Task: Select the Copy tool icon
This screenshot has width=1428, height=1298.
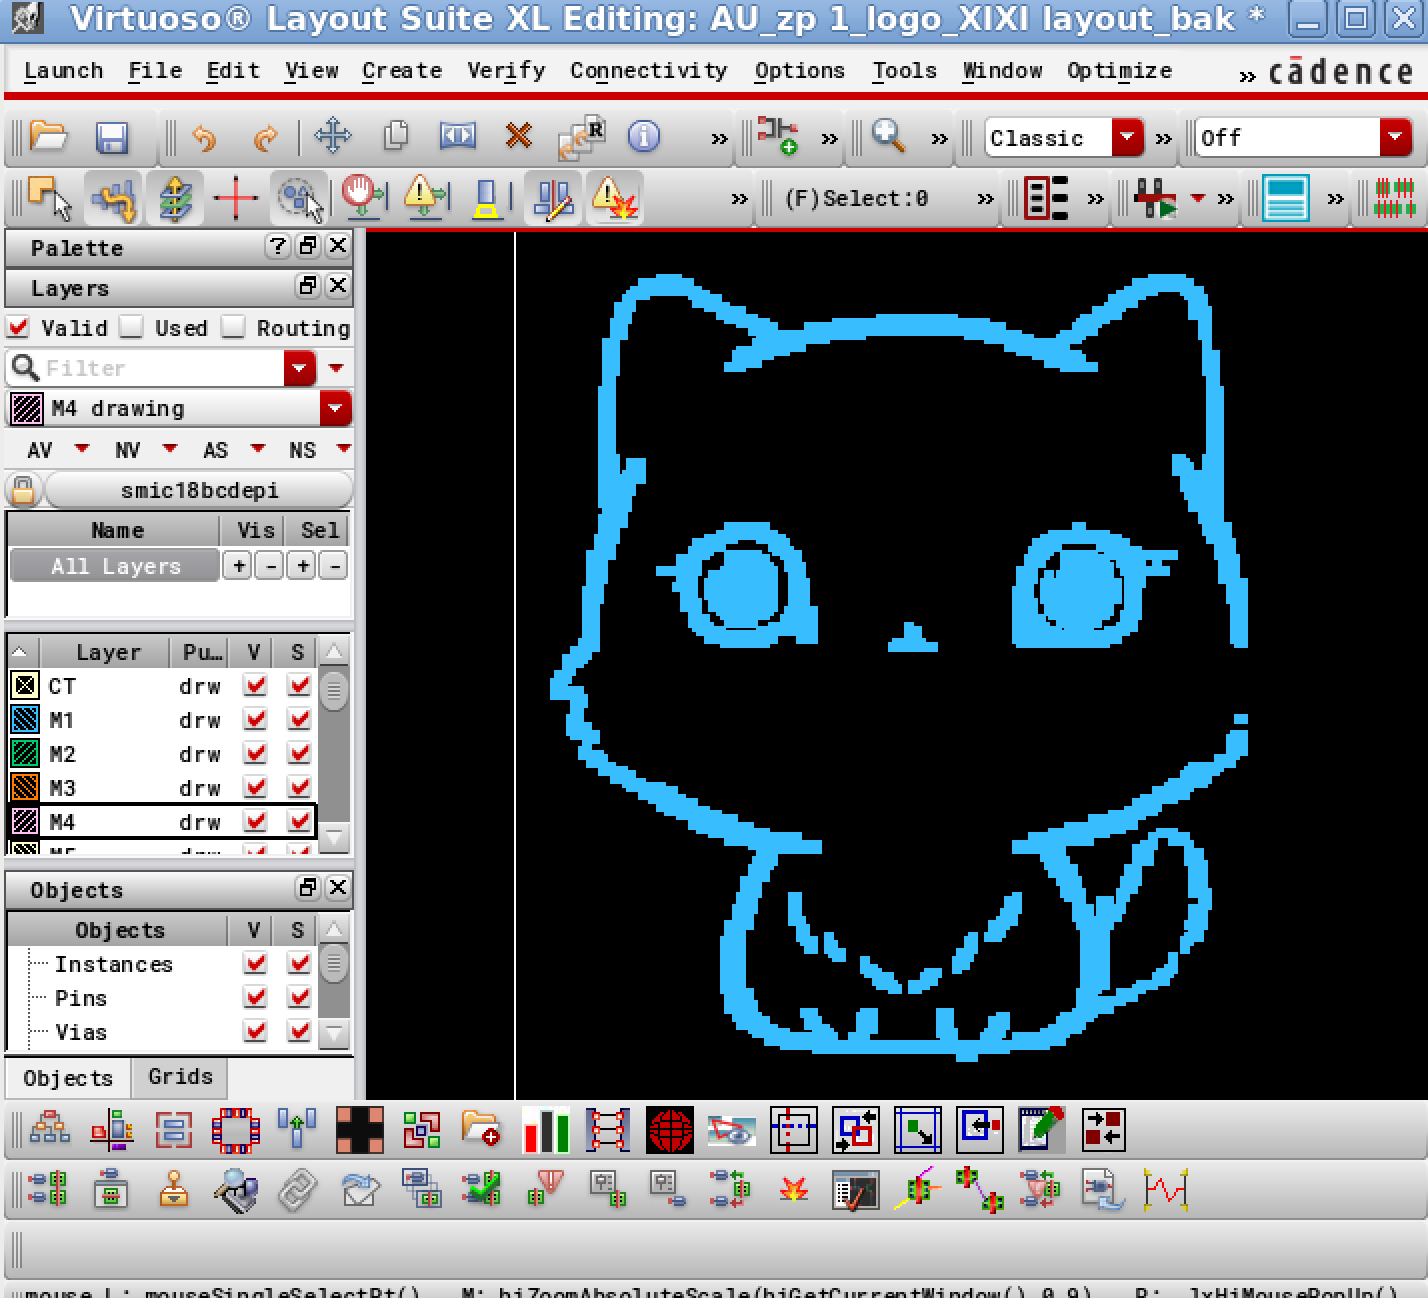Action: [396, 136]
